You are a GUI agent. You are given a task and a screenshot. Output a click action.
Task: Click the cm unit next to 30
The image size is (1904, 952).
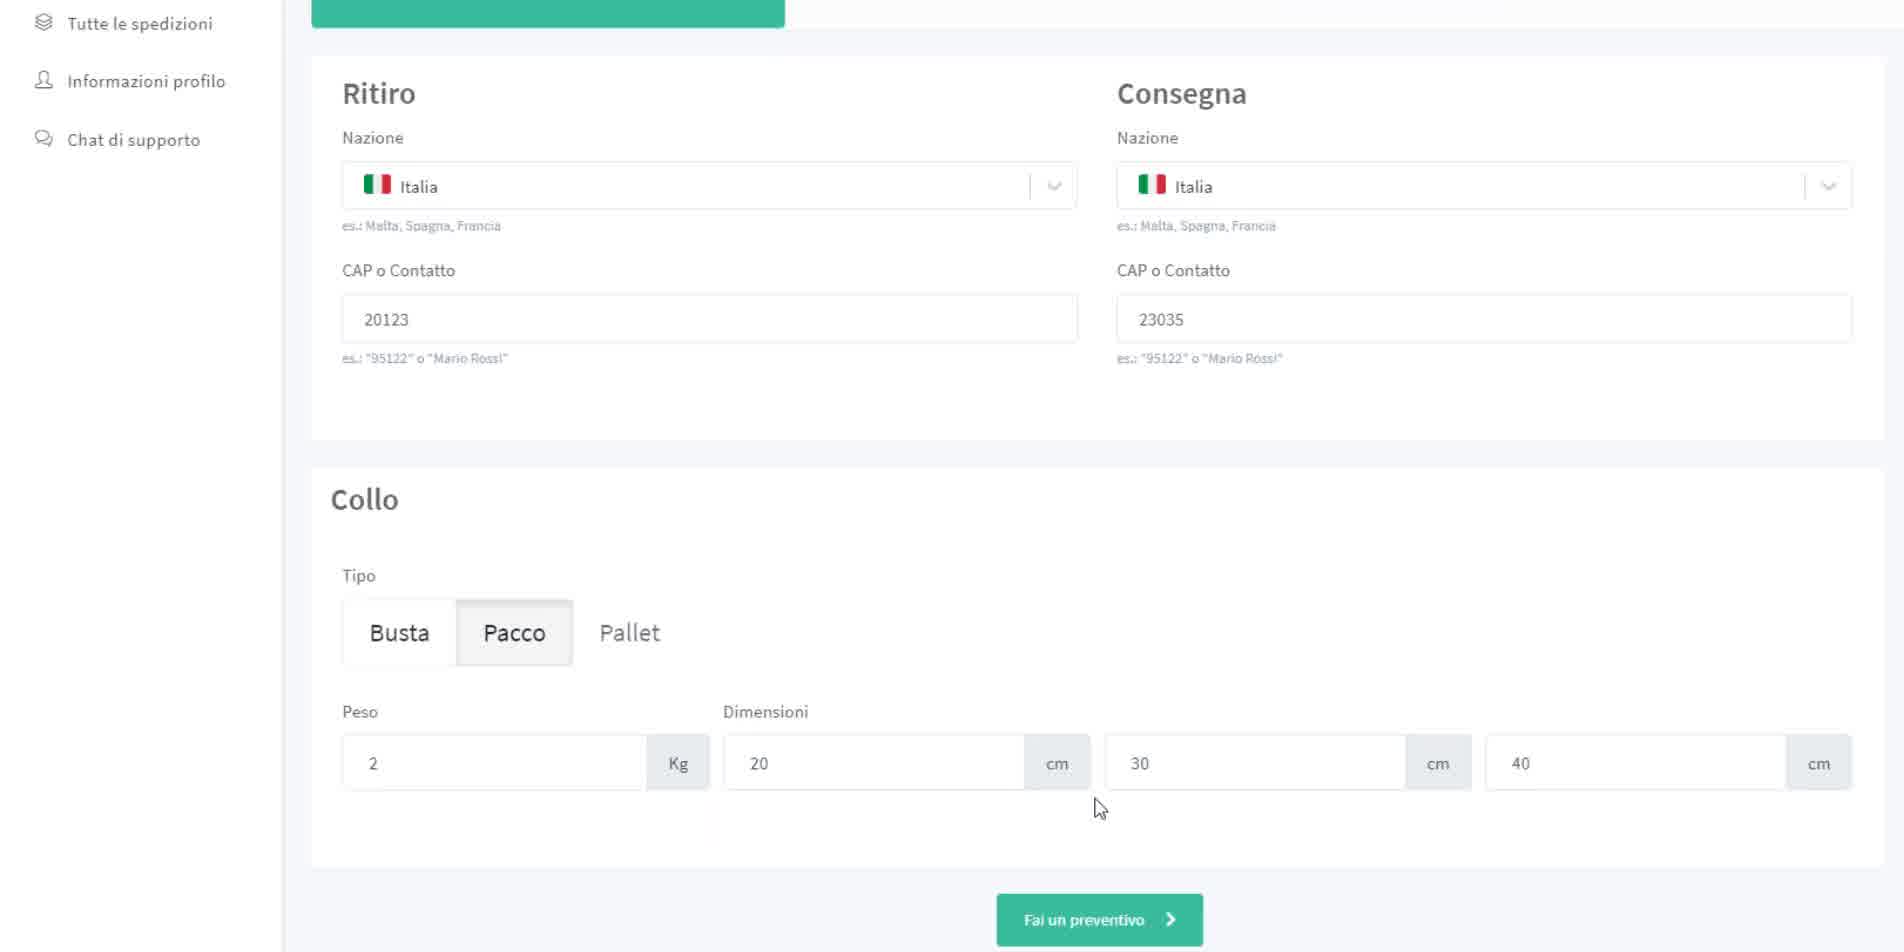pyautogui.click(x=1438, y=763)
